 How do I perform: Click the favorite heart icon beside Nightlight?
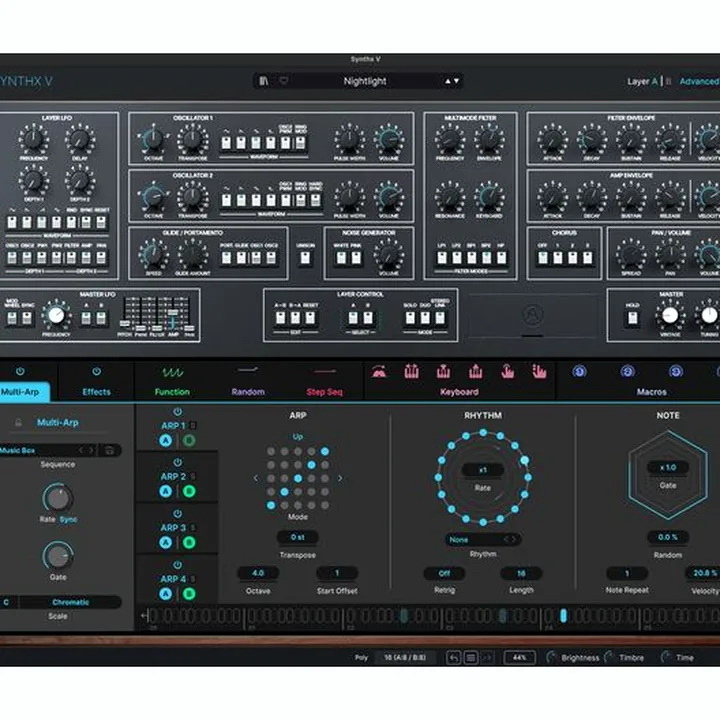point(284,81)
